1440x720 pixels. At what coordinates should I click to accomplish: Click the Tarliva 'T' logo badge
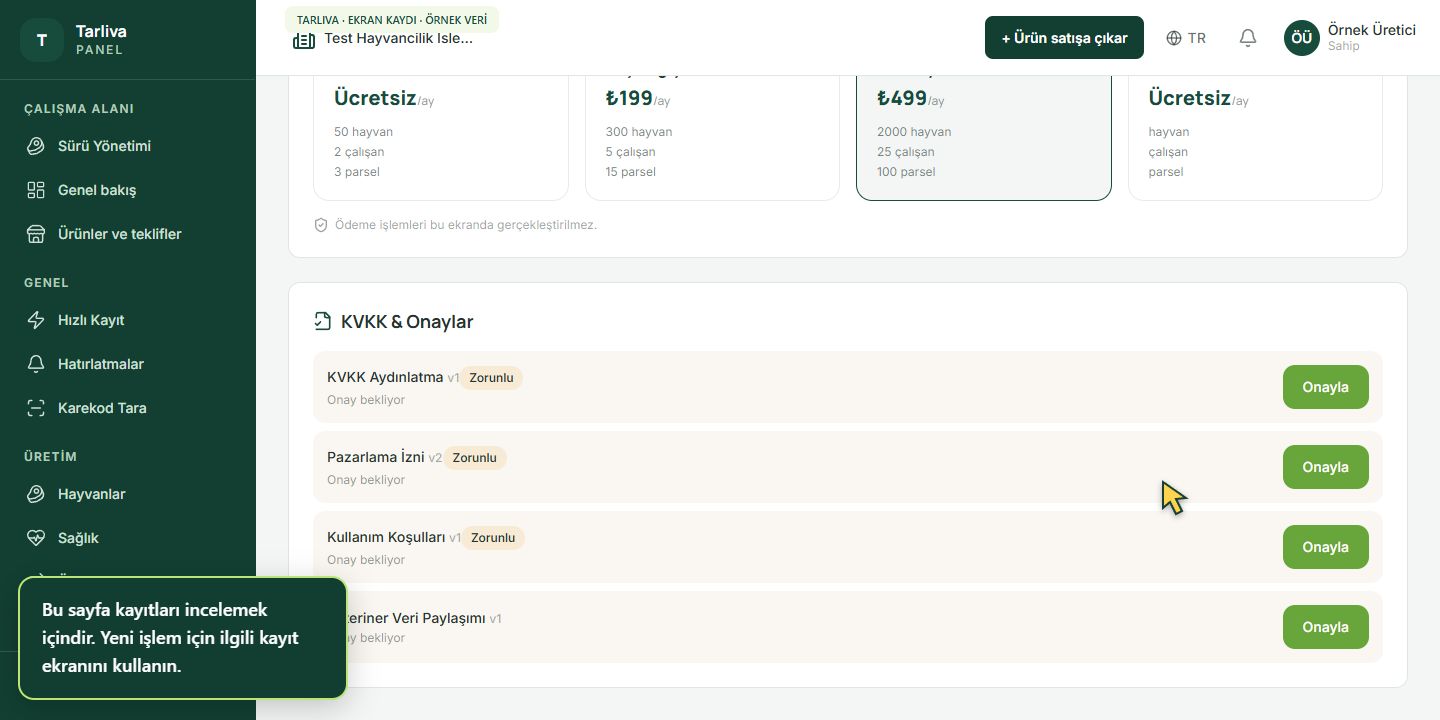[x=42, y=40]
